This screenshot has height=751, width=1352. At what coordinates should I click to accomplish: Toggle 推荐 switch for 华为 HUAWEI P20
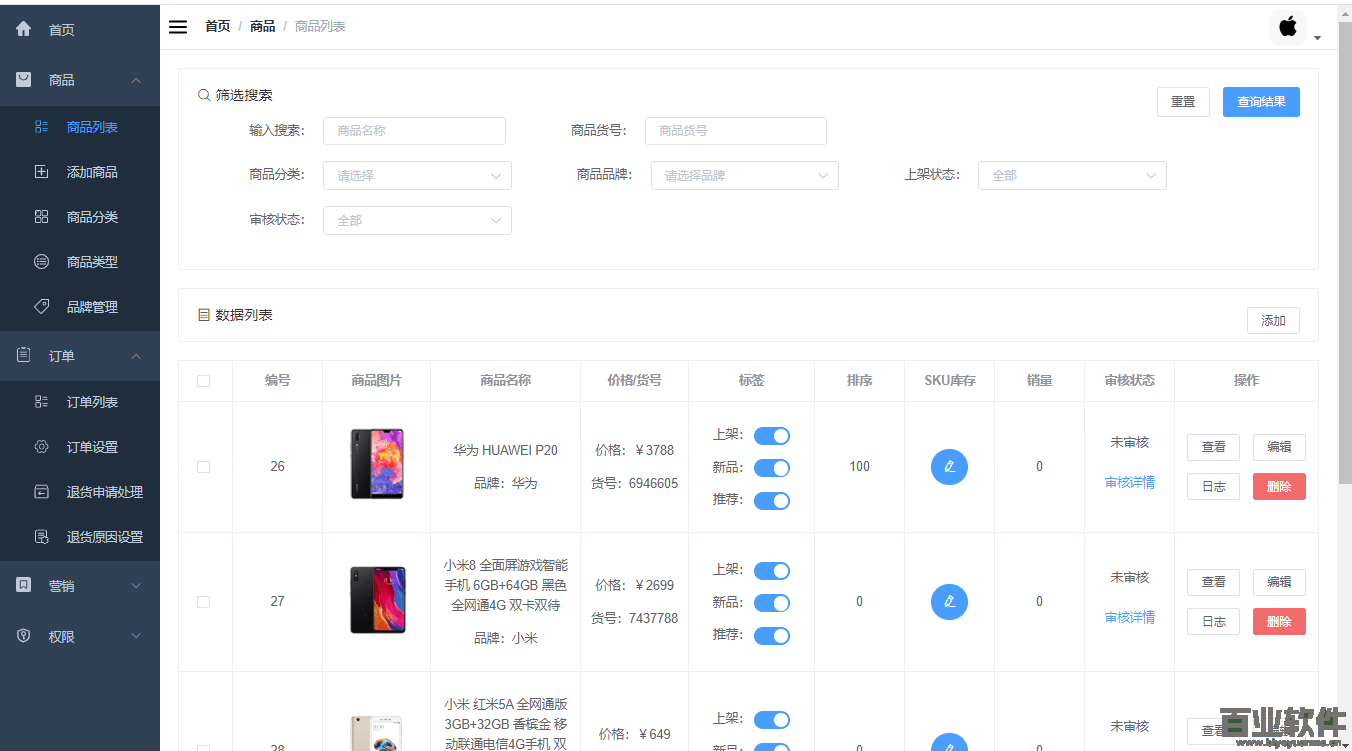point(772,501)
